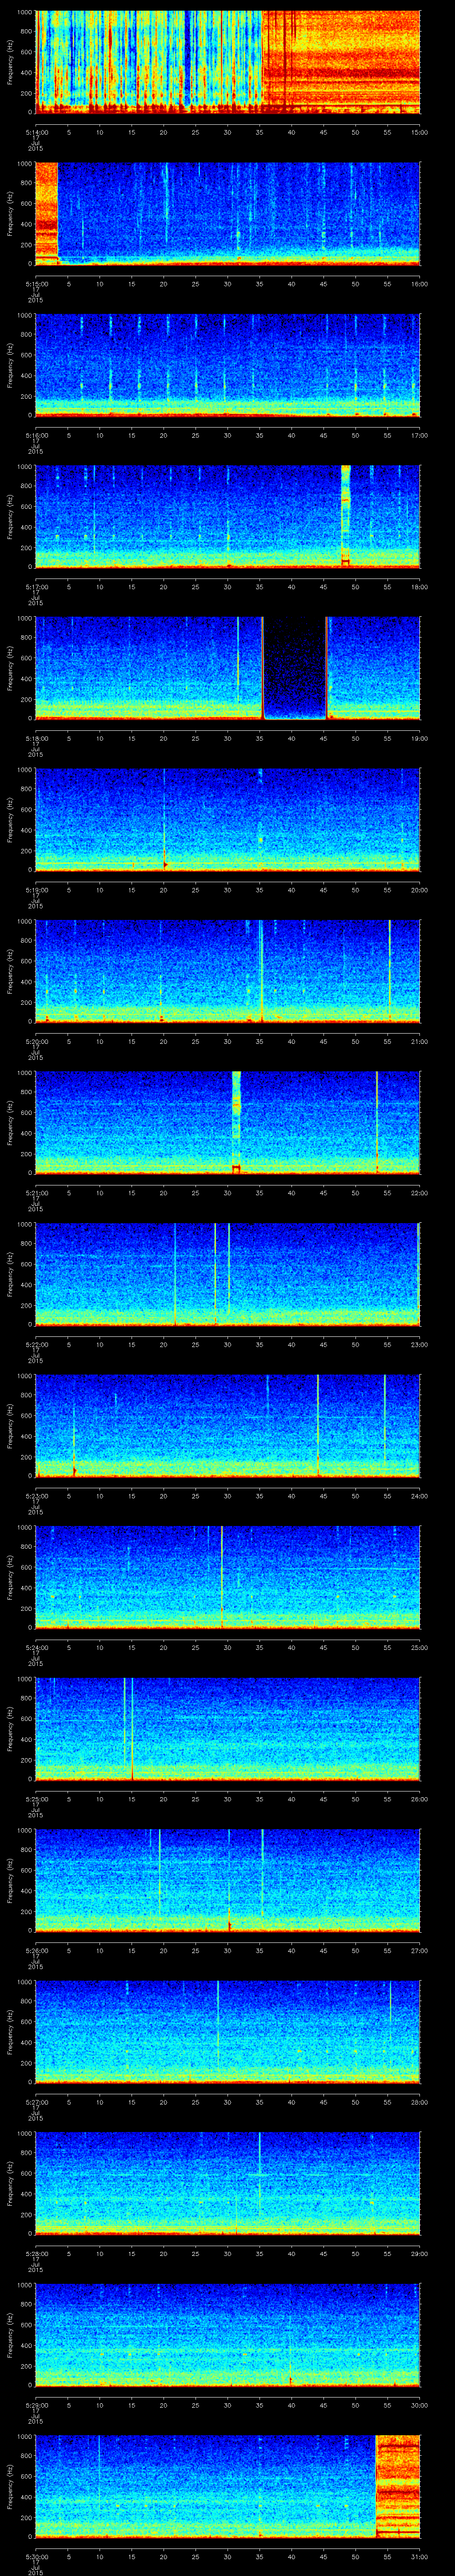455x2576 pixels.
Task: Click the red noise block ending the 5:30:00 spectrogram
Action: [x=398, y=2486]
